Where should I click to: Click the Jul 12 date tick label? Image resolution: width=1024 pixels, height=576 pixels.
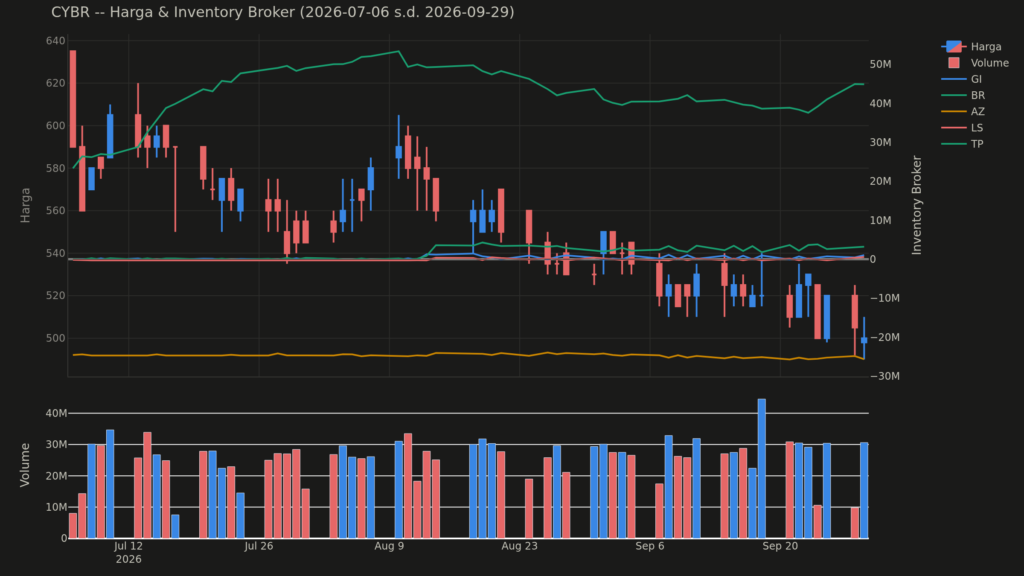(128, 546)
